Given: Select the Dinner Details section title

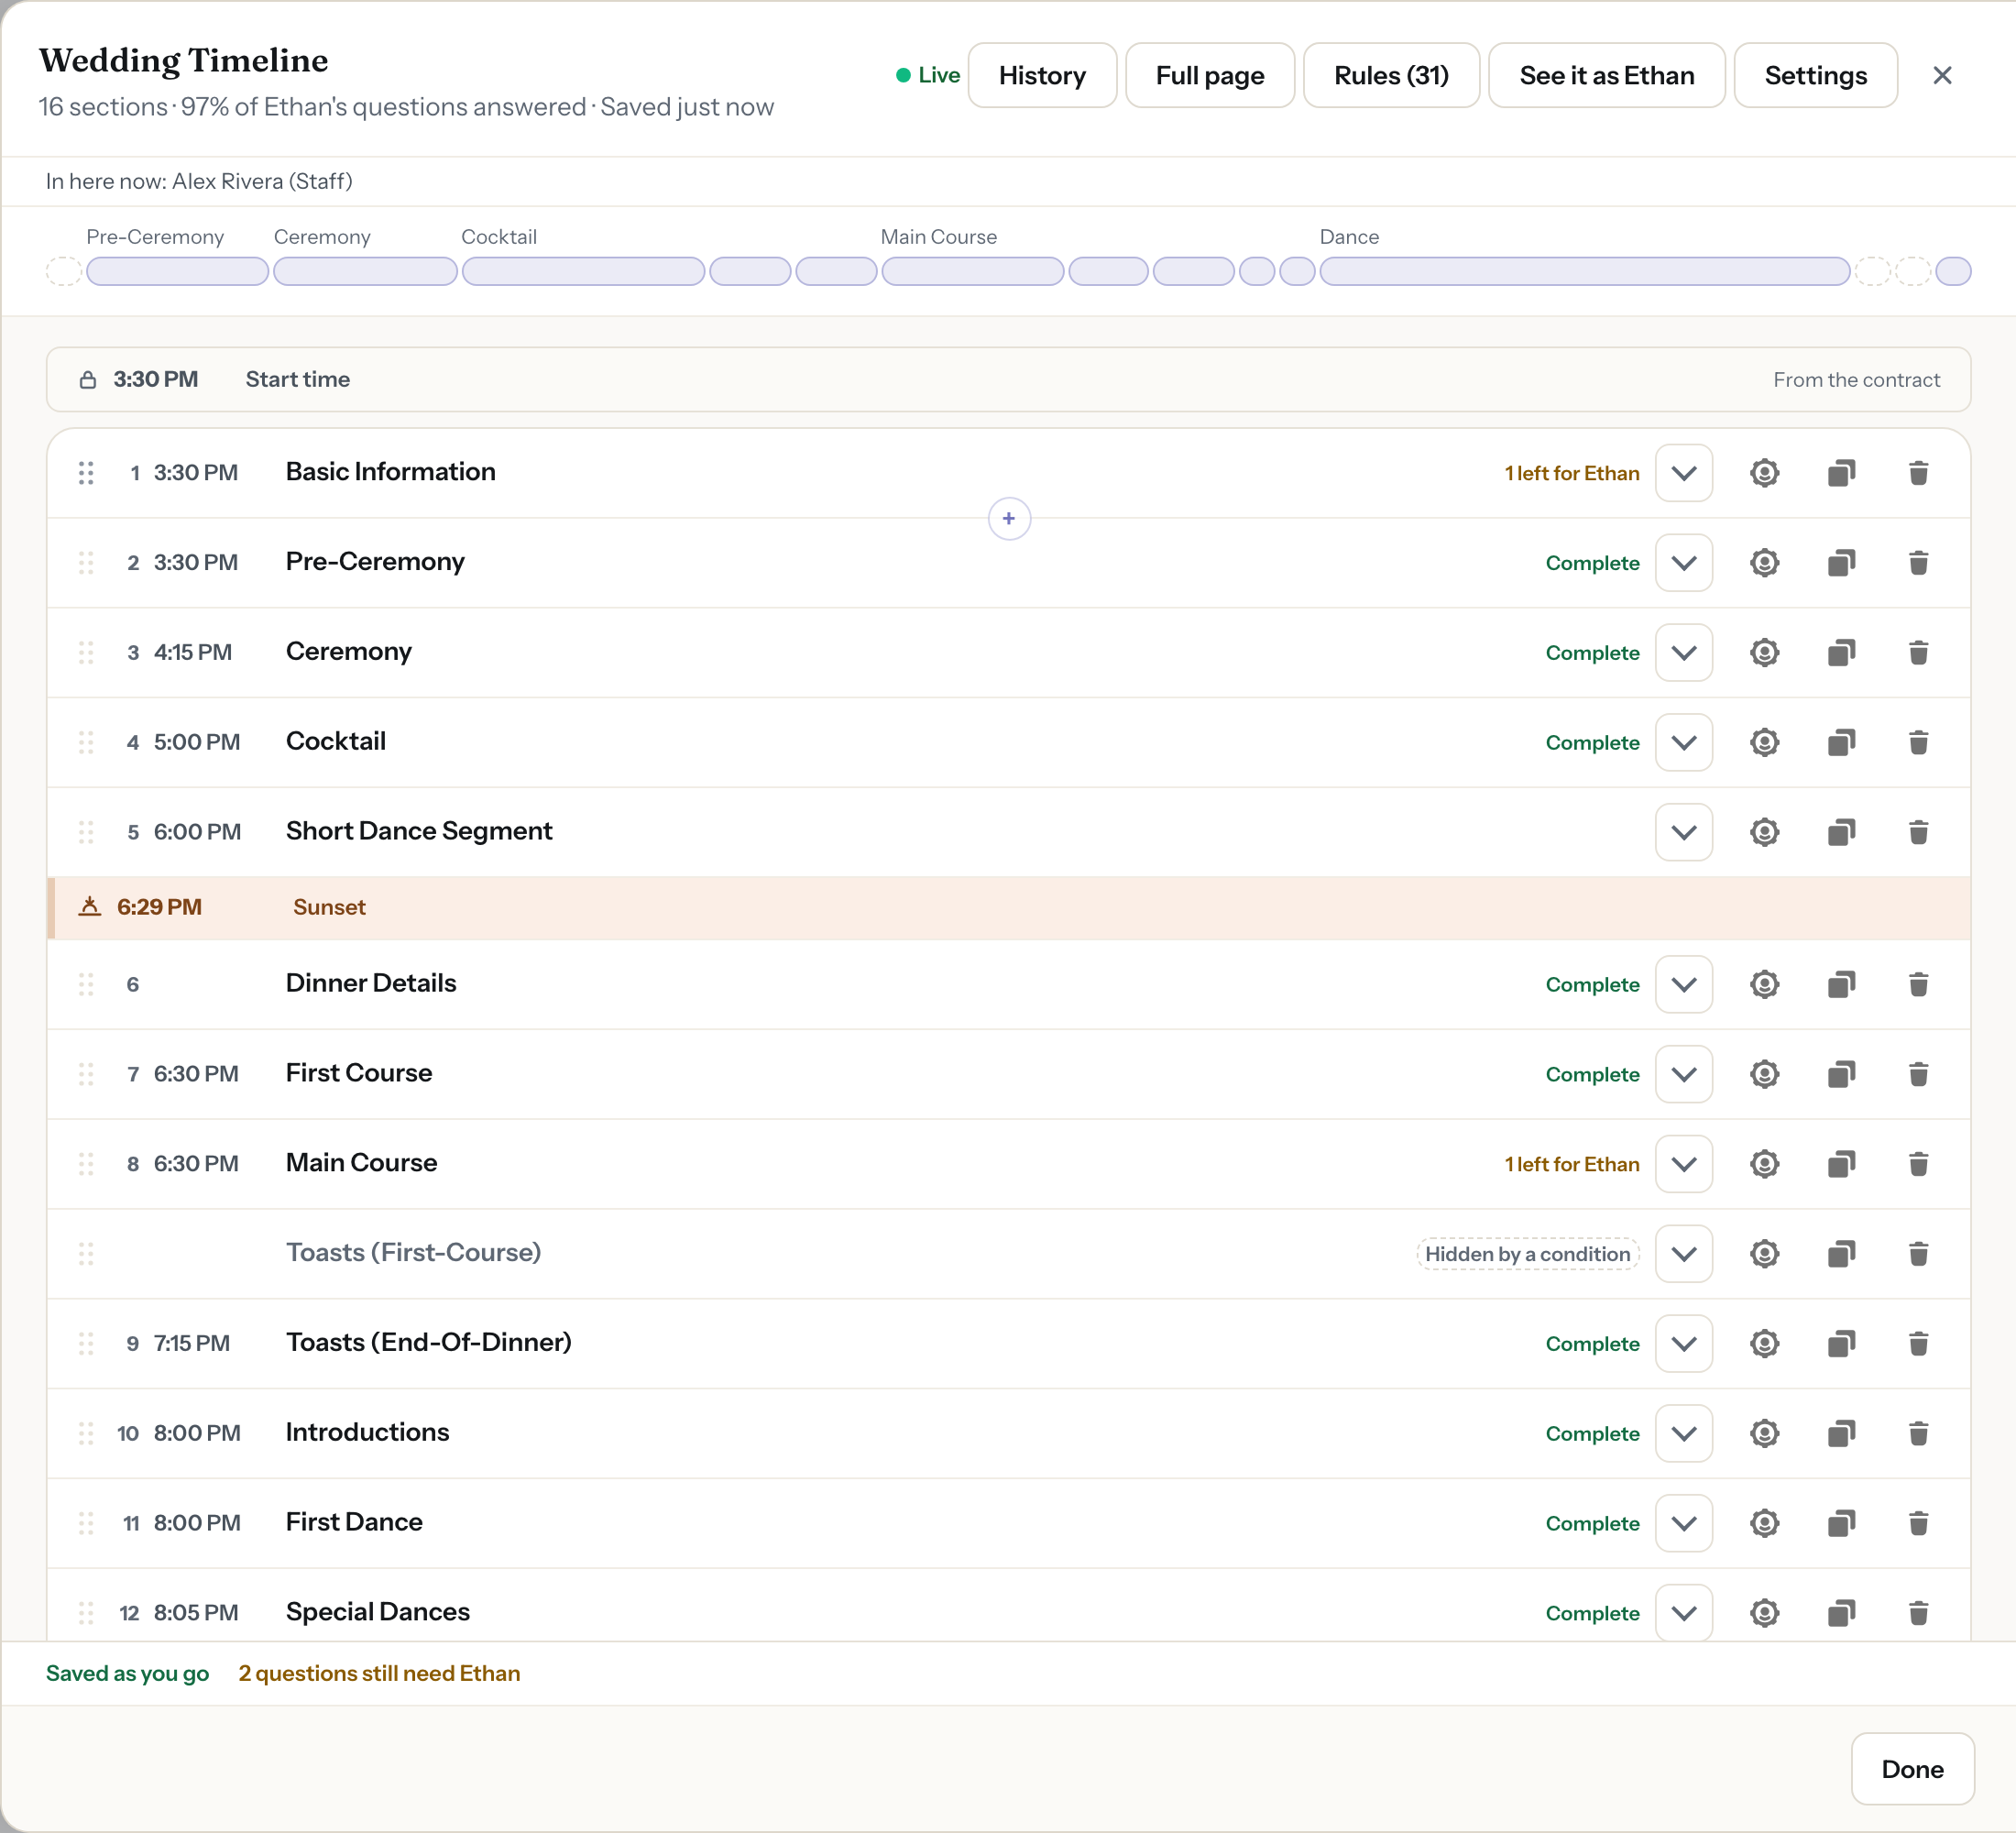Looking at the screenshot, I should click(x=371, y=983).
